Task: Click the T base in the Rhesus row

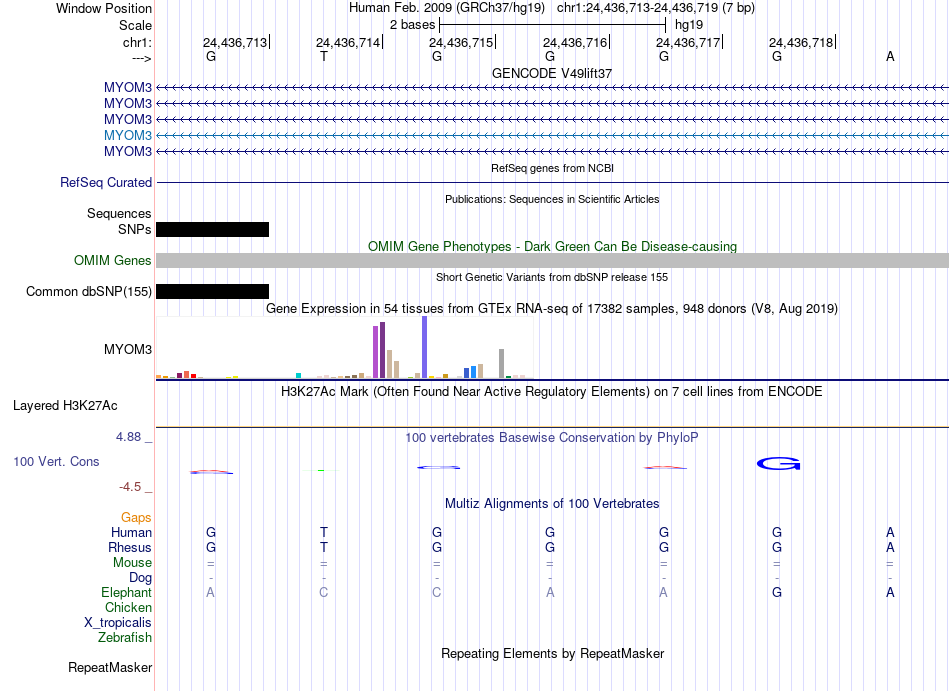Action: point(324,547)
